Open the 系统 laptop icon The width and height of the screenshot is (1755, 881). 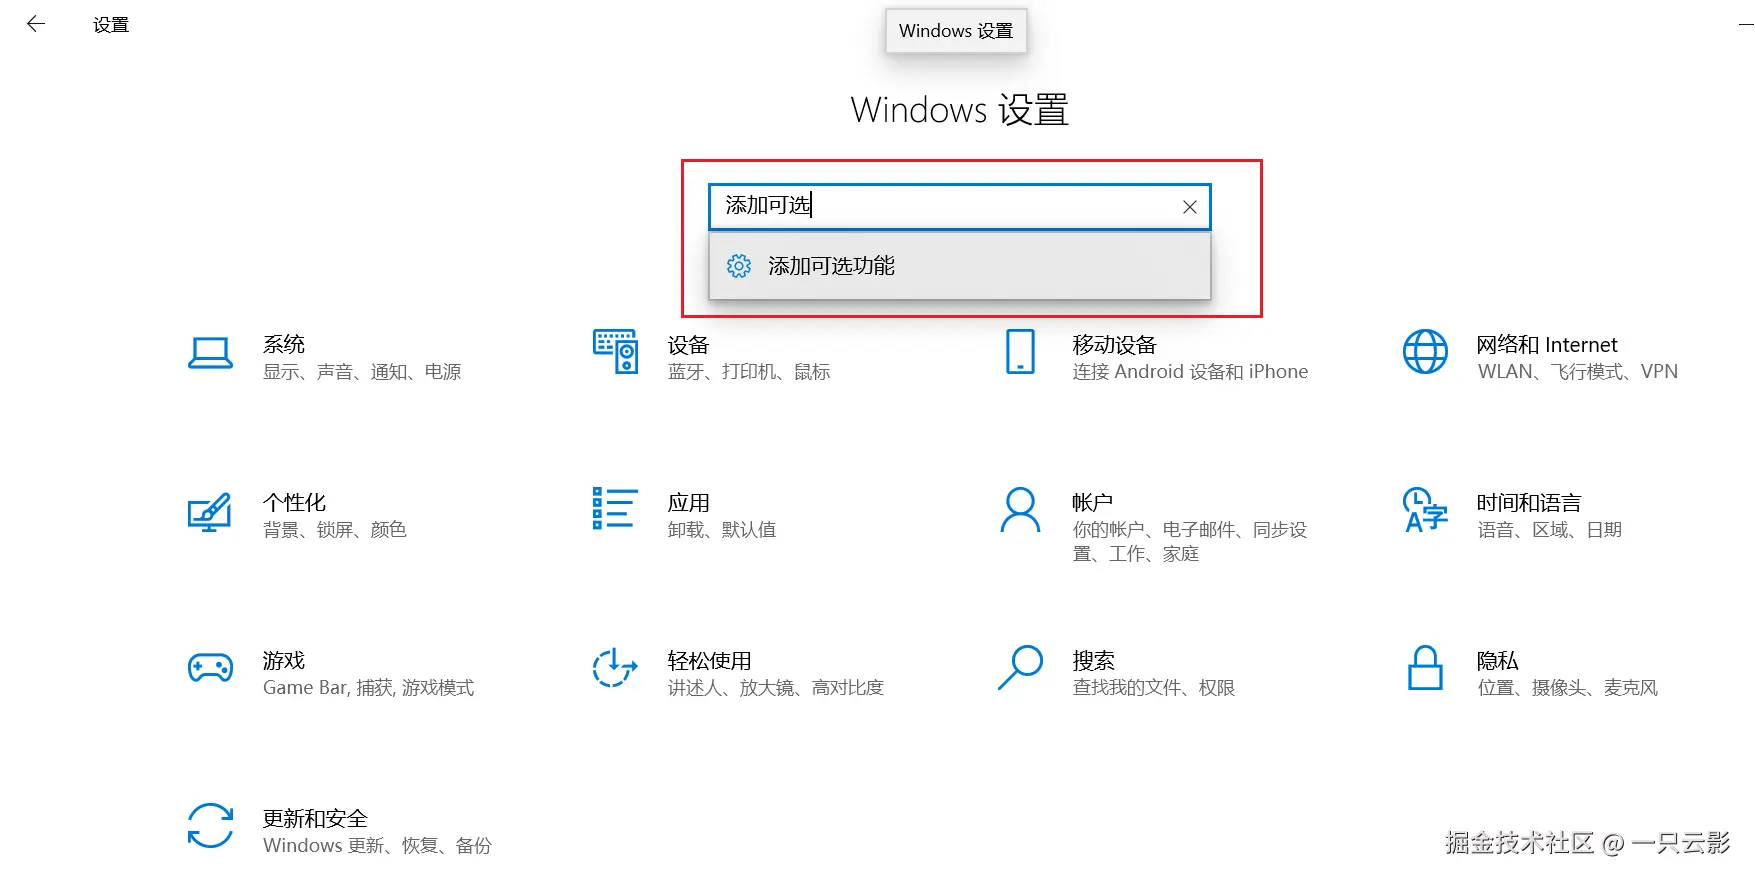(210, 353)
